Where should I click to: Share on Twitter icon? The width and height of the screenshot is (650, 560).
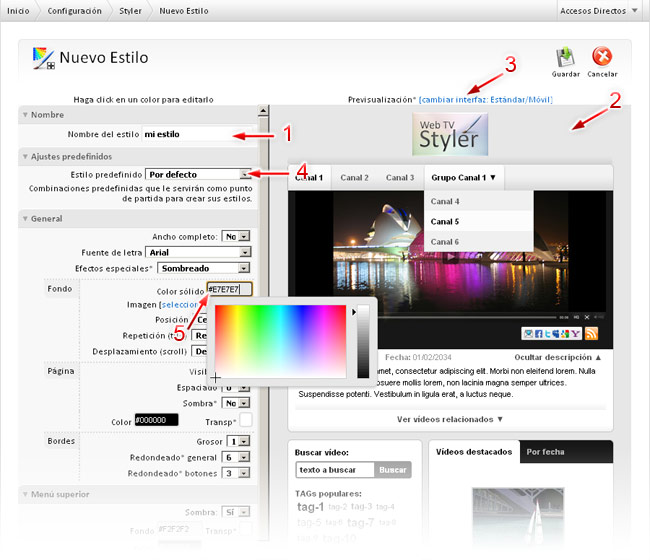(547, 334)
